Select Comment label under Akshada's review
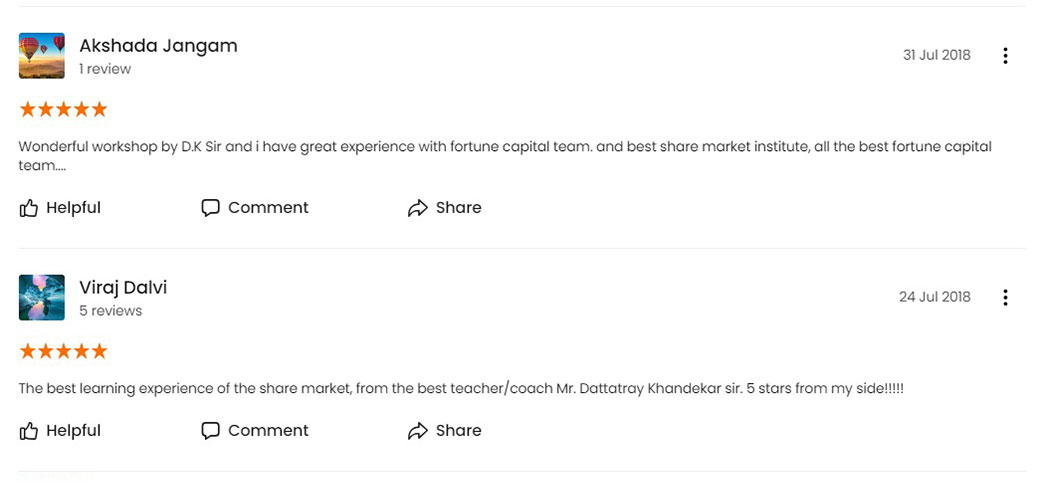The image size is (1039, 488). pyautogui.click(x=268, y=208)
